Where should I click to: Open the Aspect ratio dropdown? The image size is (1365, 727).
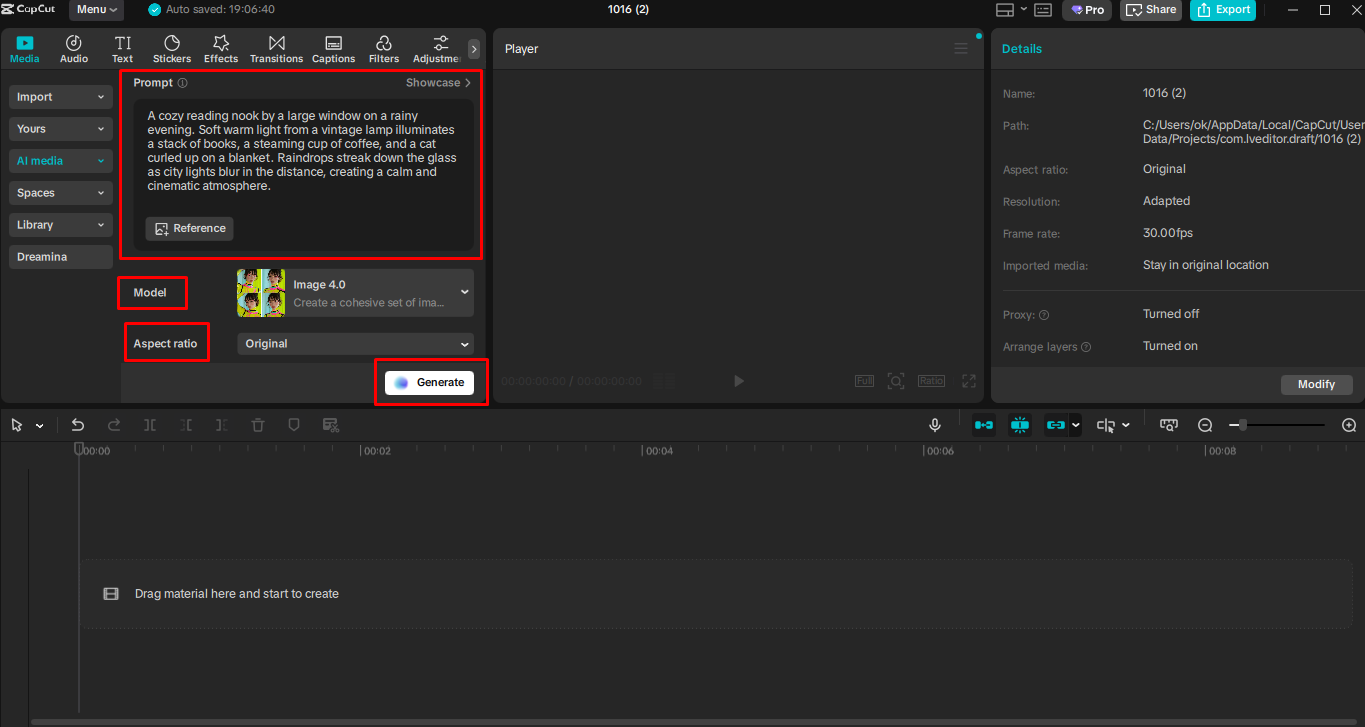[355, 343]
